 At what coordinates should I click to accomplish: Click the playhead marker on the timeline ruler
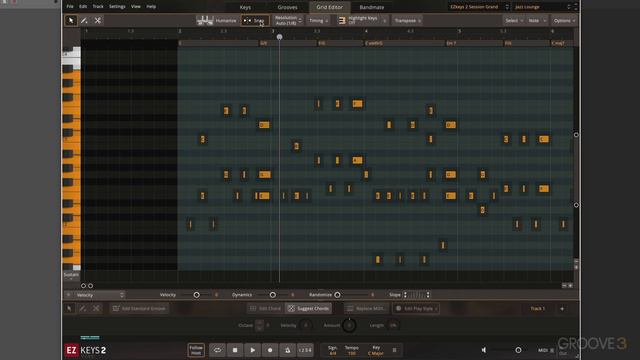(x=279, y=37)
